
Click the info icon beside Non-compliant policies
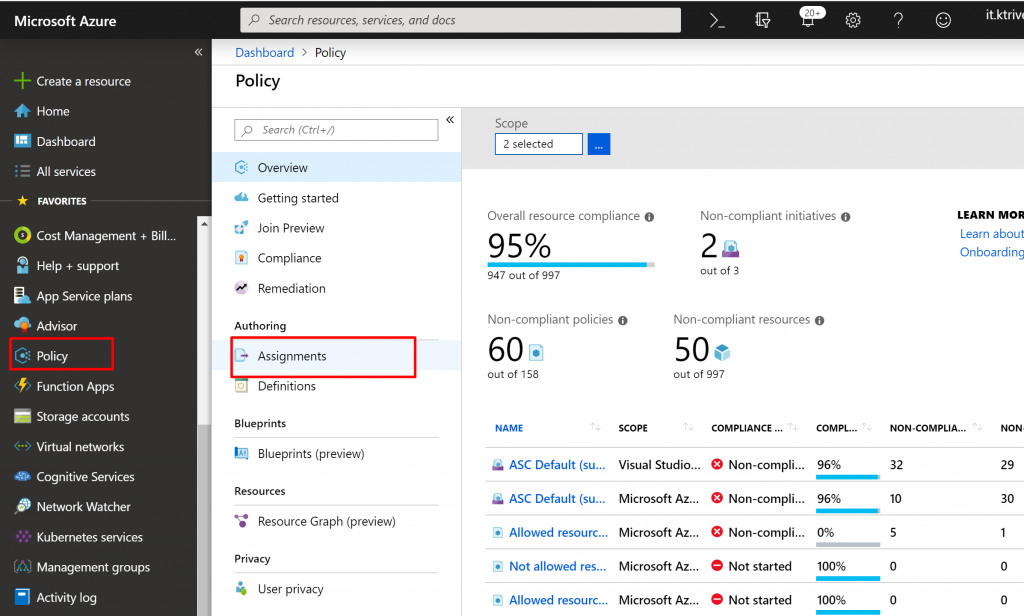click(623, 321)
